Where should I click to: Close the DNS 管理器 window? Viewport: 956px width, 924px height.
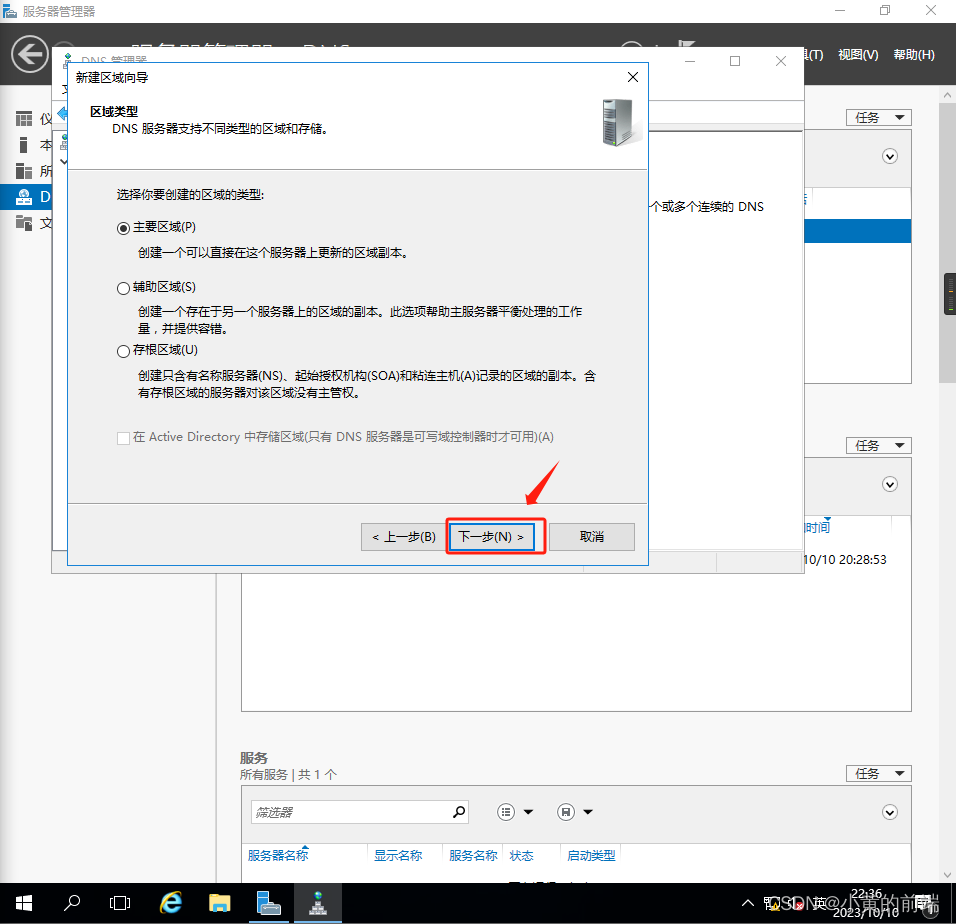pyautogui.click(x=781, y=61)
